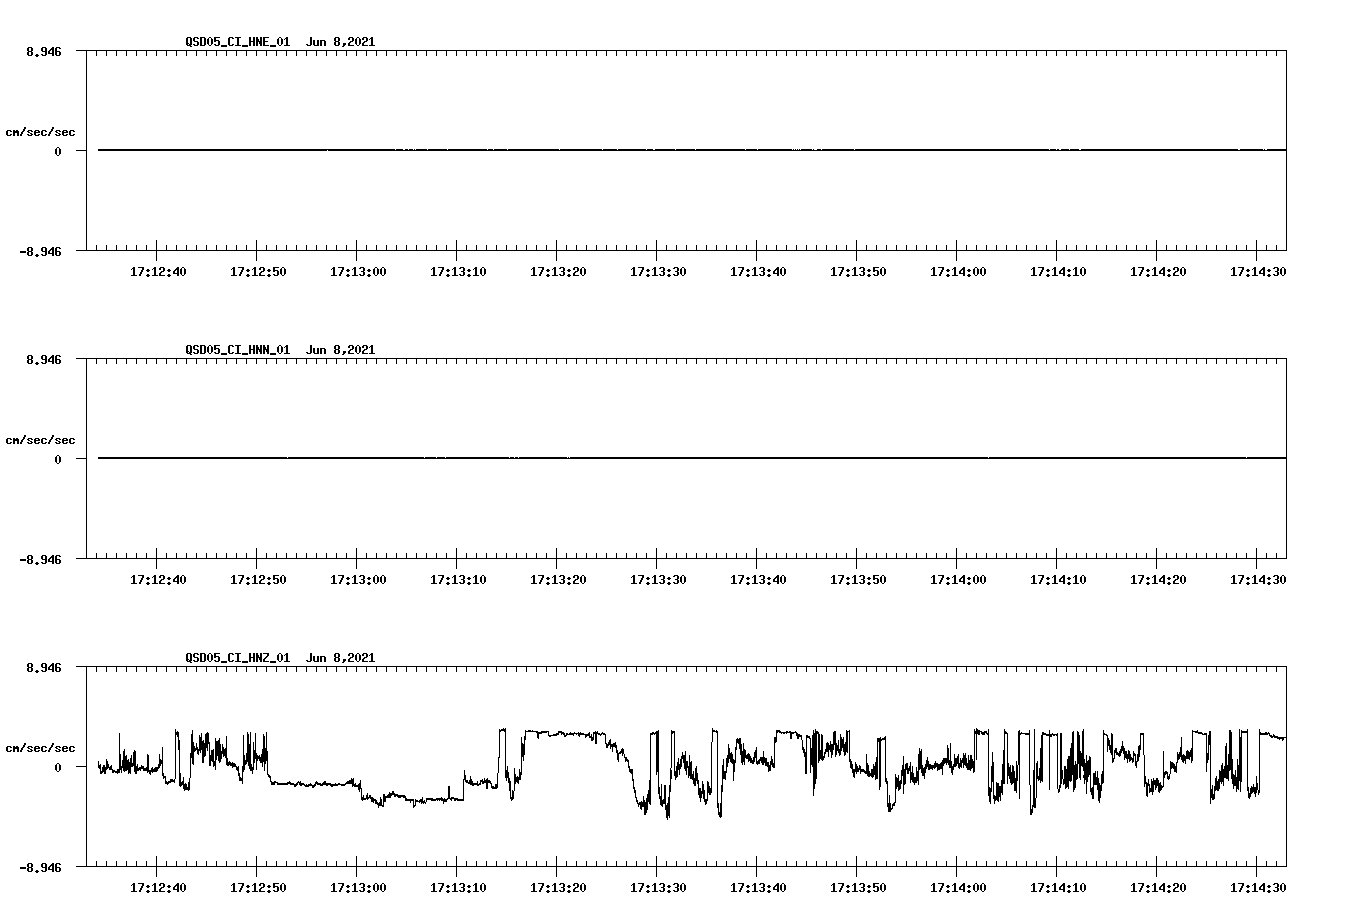Click the 17:14:30 time label on HNZ plot
The image size is (1358, 924).
coord(1258,888)
